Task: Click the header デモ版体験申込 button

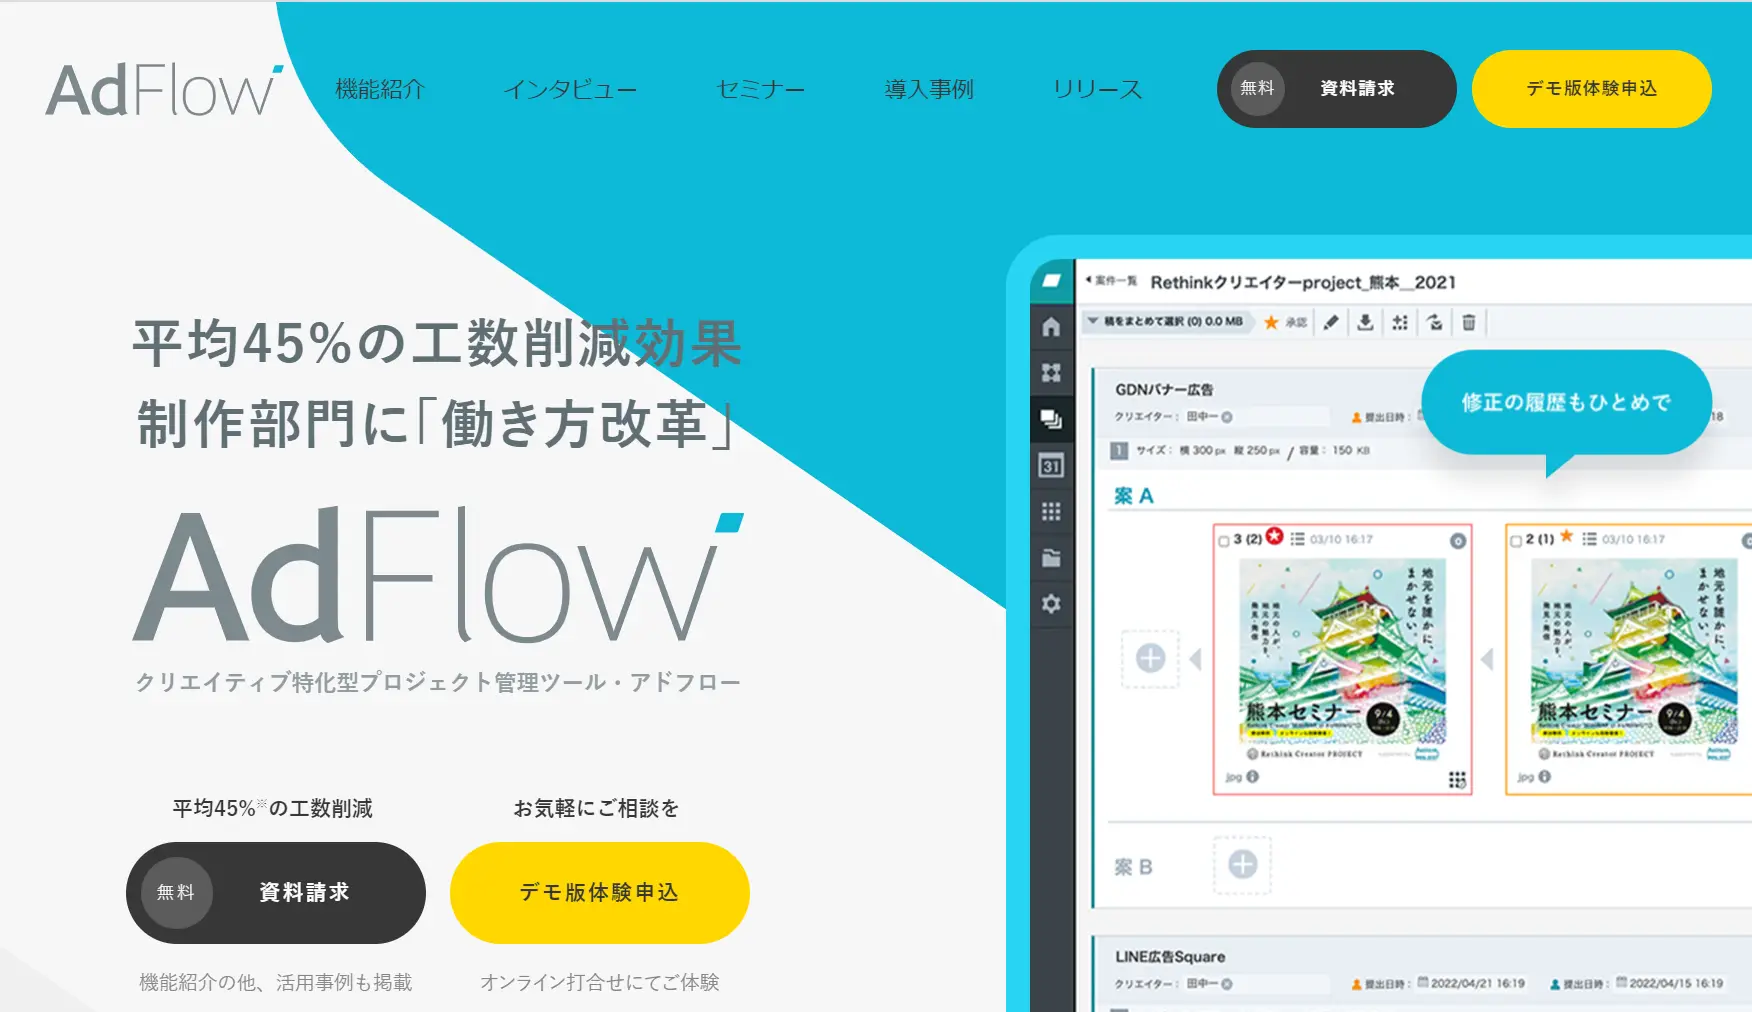Action: (x=1592, y=89)
